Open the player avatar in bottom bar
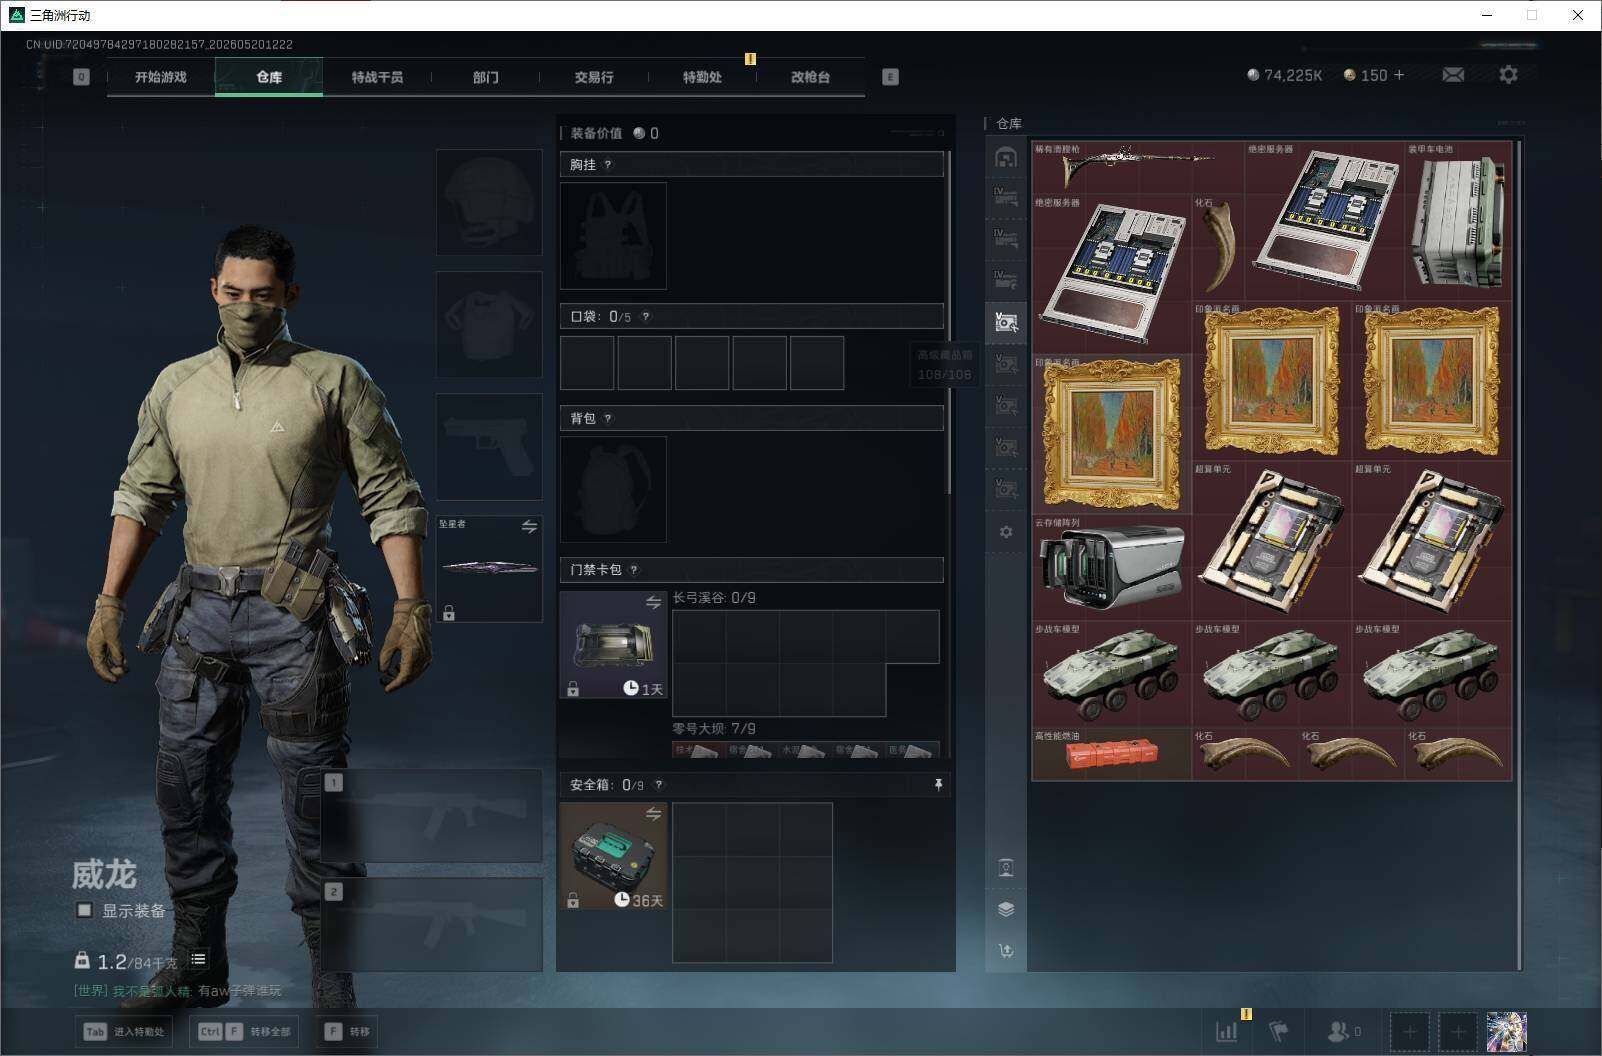 pos(1506,1031)
